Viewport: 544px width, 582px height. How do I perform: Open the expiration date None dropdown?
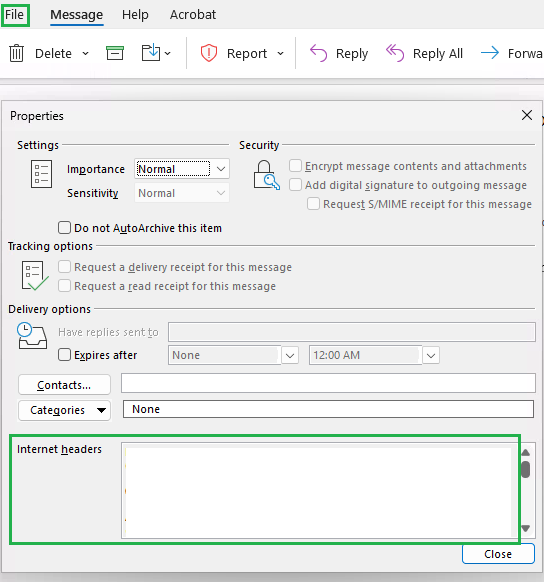[290, 355]
